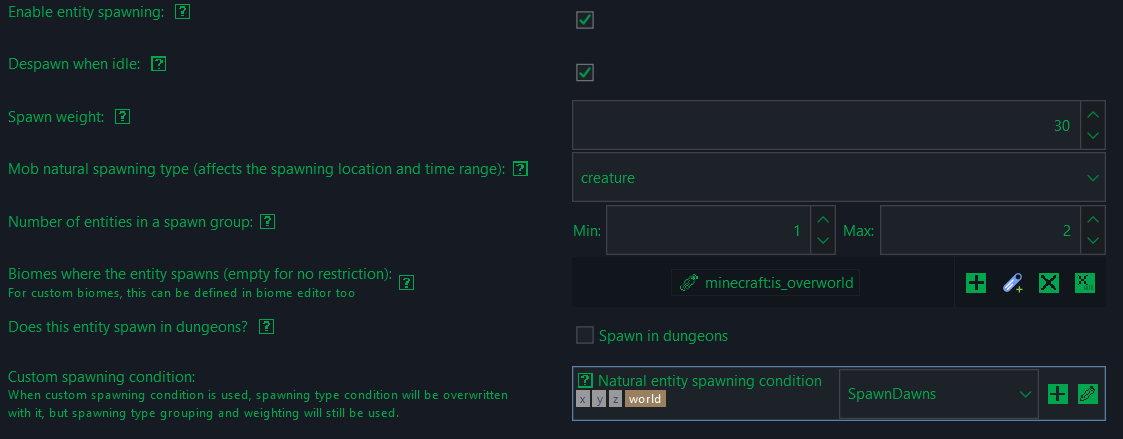The width and height of the screenshot is (1123, 439).
Task: Uncheck Enable entity spawning checkbox
Action: (x=585, y=20)
